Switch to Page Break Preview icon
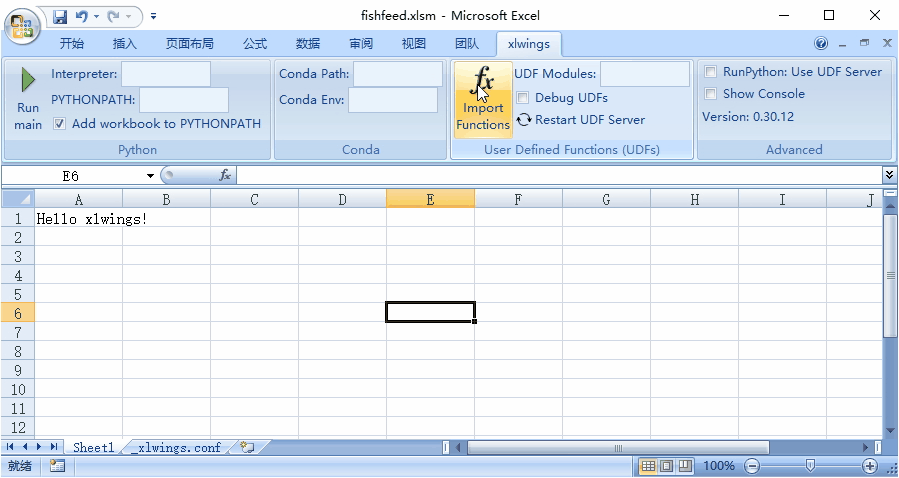Screen dimensions: 899x478 point(685,466)
